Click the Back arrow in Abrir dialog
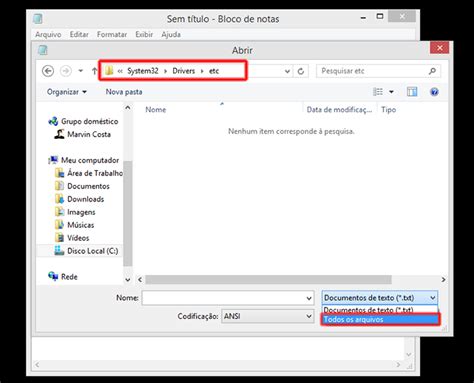Screen dimensions: 474x383 pos(48,71)
